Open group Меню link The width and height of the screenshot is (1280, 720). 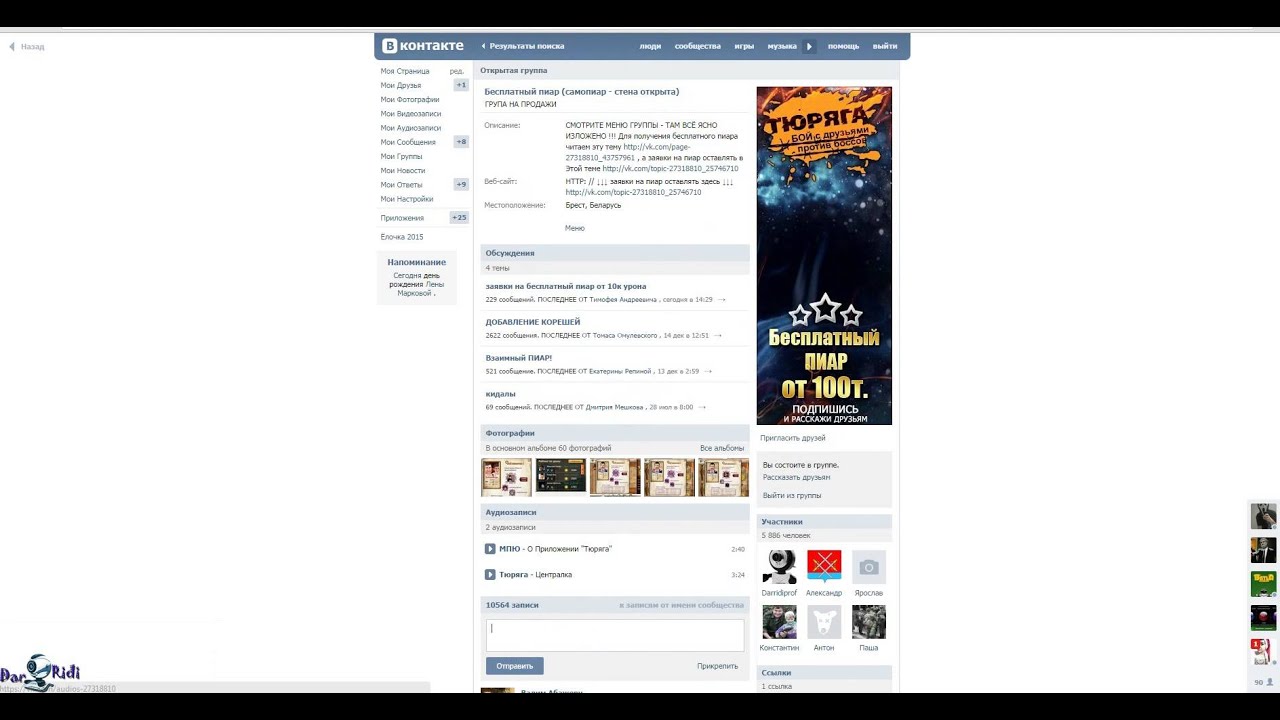tap(575, 228)
